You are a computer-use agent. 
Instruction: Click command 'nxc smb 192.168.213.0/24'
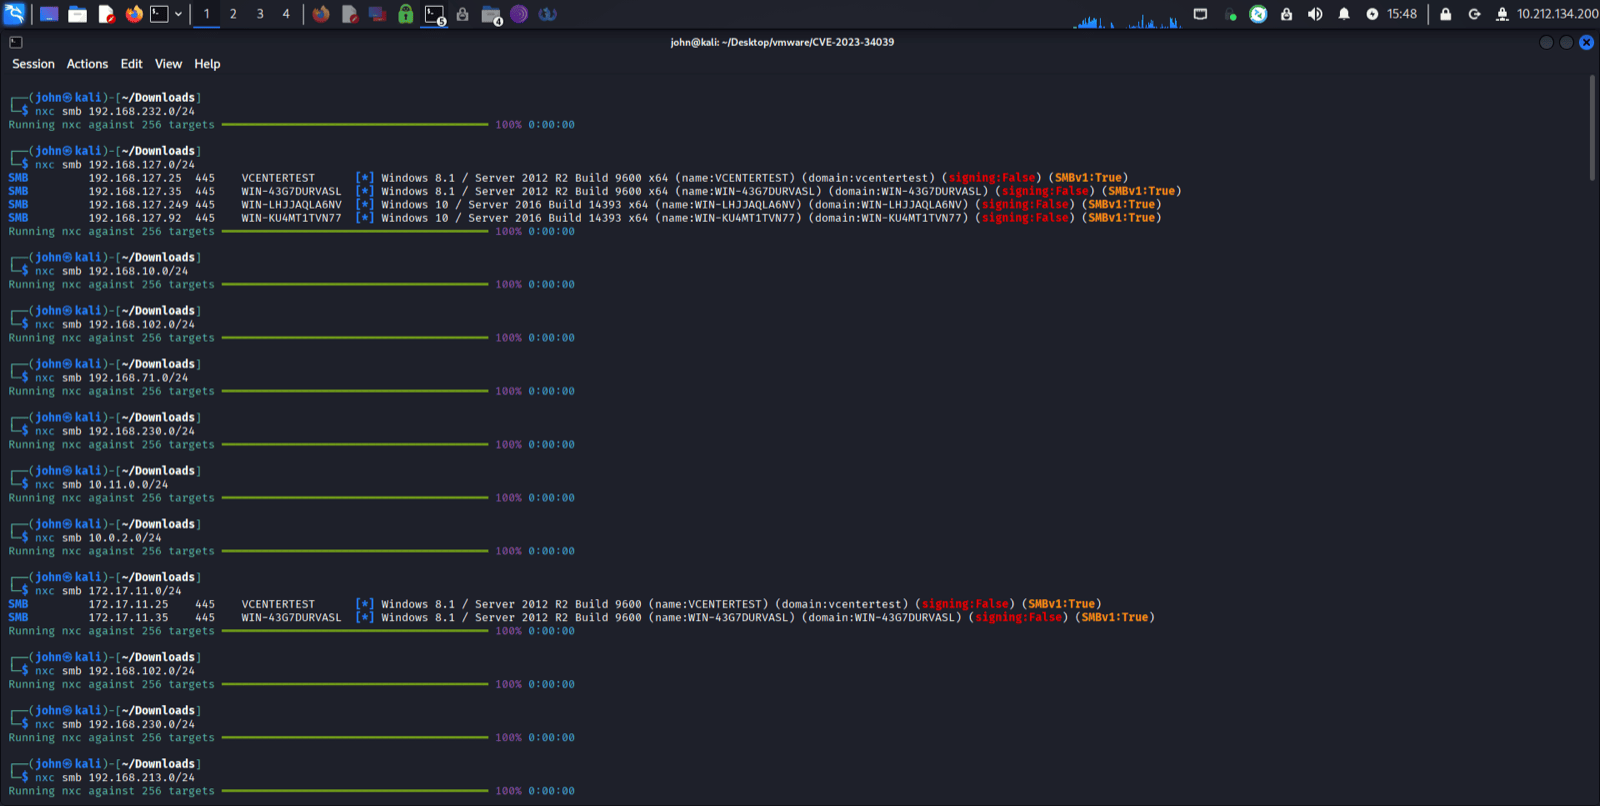(x=115, y=778)
